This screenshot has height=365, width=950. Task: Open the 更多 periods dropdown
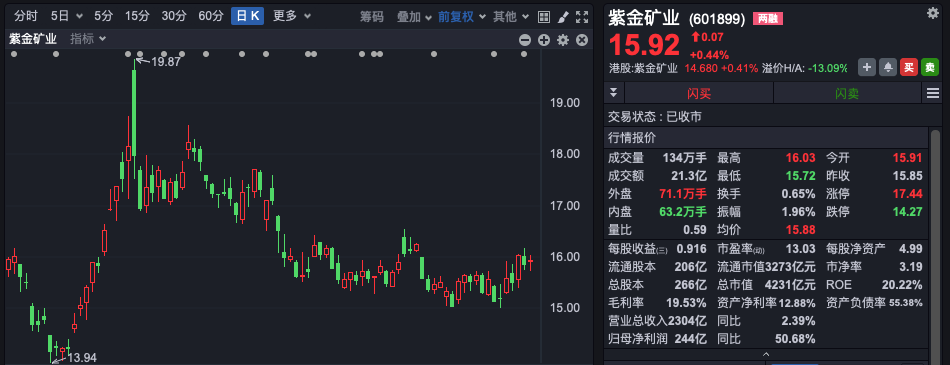point(291,16)
